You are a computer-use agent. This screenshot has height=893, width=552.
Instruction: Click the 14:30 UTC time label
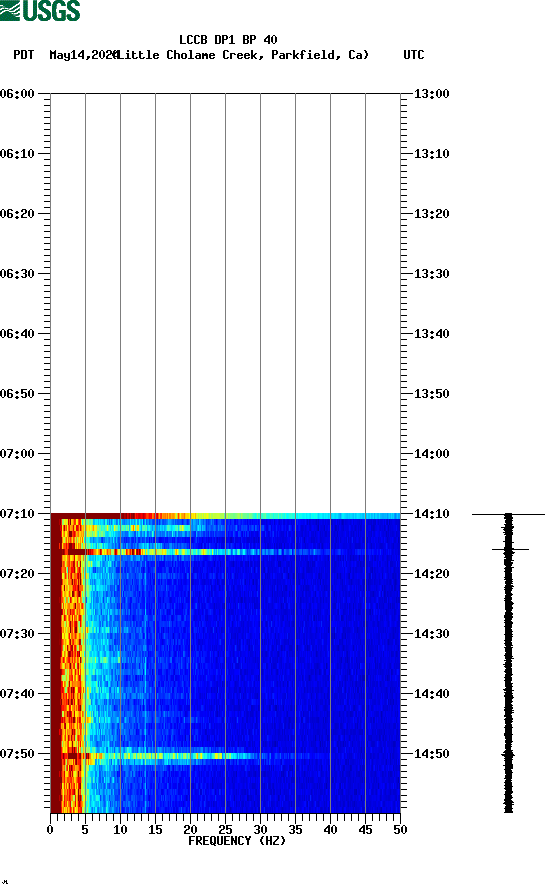(431, 634)
